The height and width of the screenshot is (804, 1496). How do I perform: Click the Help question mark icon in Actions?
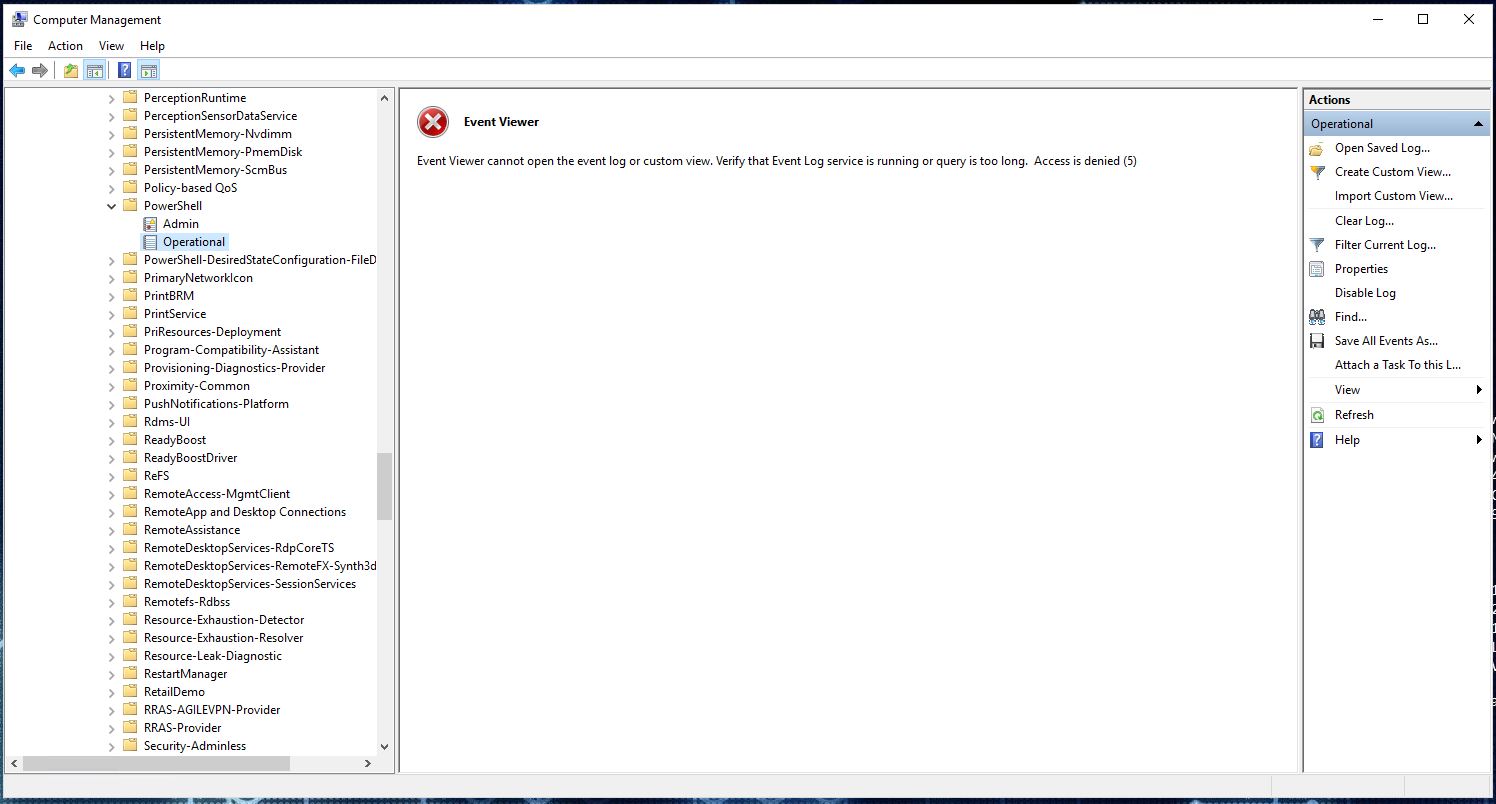(1316, 440)
